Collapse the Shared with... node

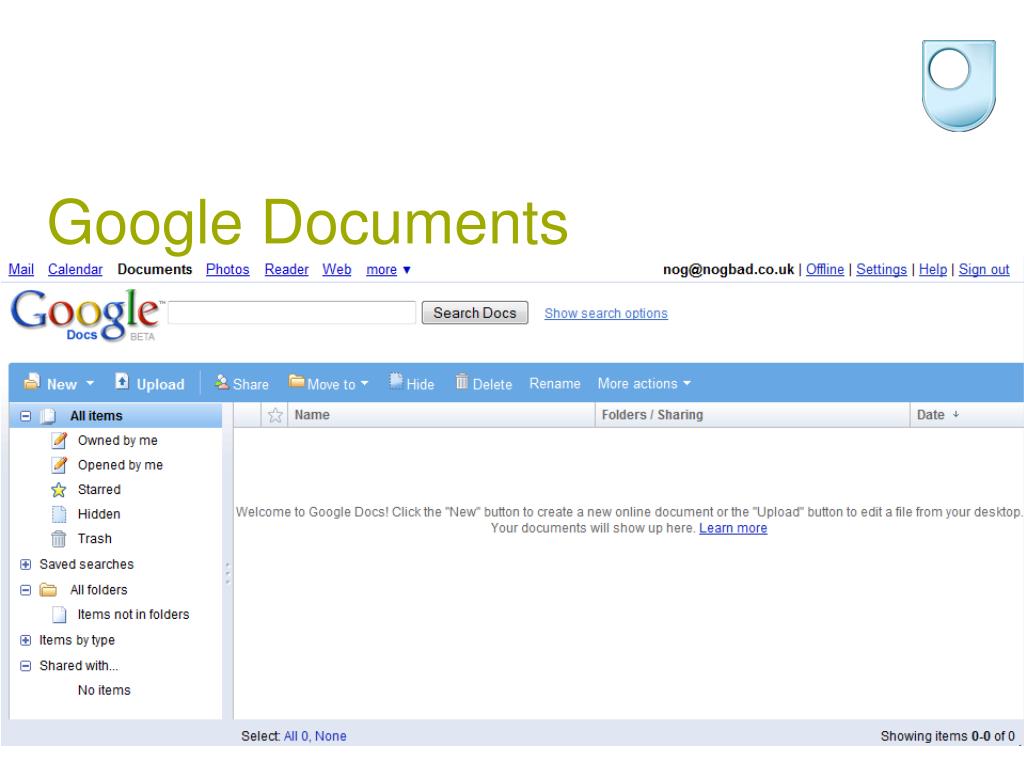pyautogui.click(x=25, y=665)
